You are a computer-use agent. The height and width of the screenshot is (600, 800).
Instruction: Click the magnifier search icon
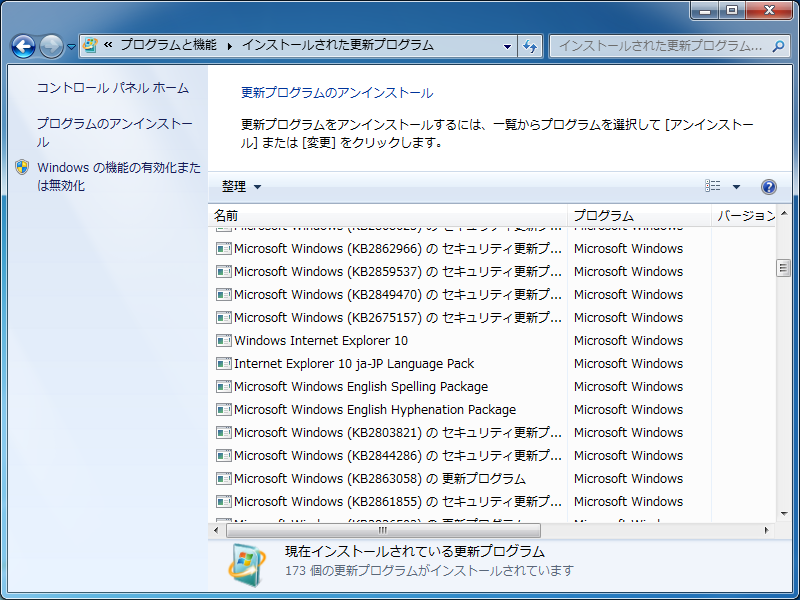(779, 46)
